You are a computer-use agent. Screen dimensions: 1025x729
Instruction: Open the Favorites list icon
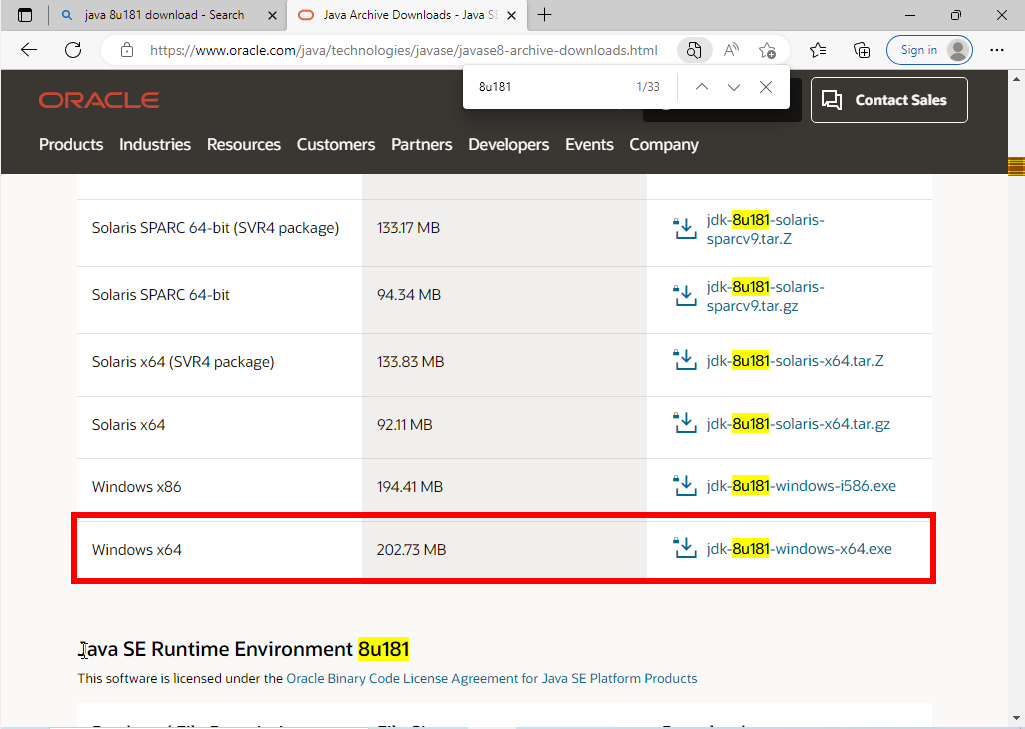point(818,50)
